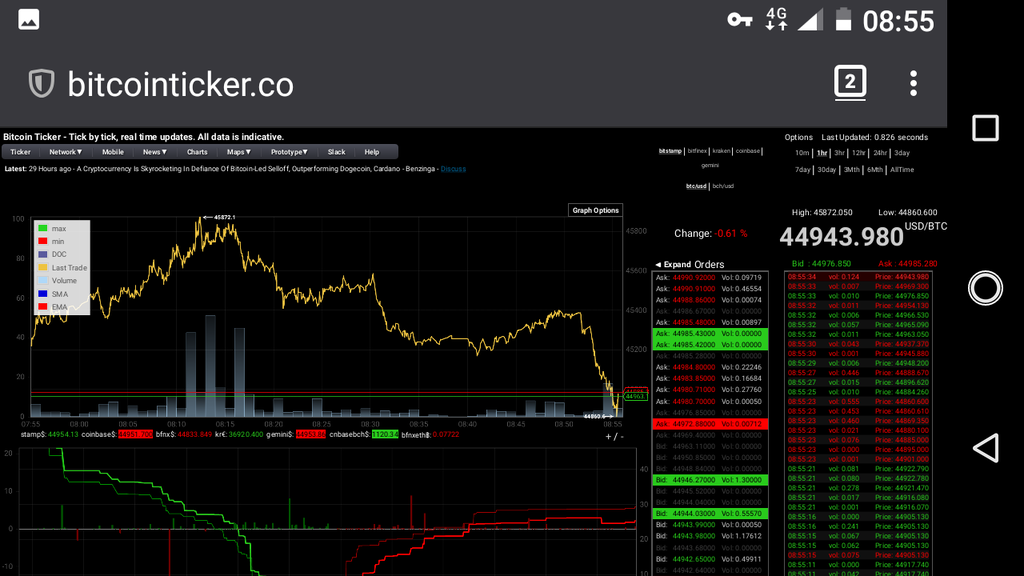Click the green Bid 44944.03000 order row
The width and height of the screenshot is (1024, 576).
[710, 514]
